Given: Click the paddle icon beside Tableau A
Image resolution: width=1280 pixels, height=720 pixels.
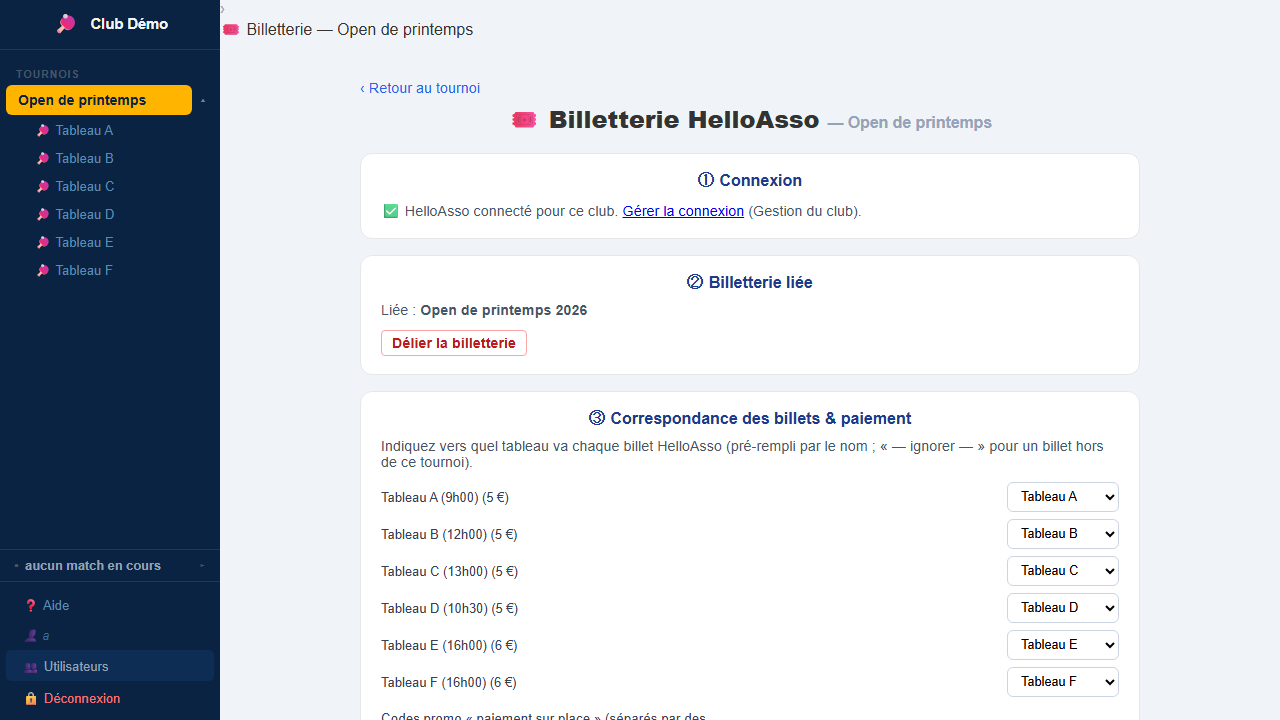Looking at the screenshot, I should 43,130.
